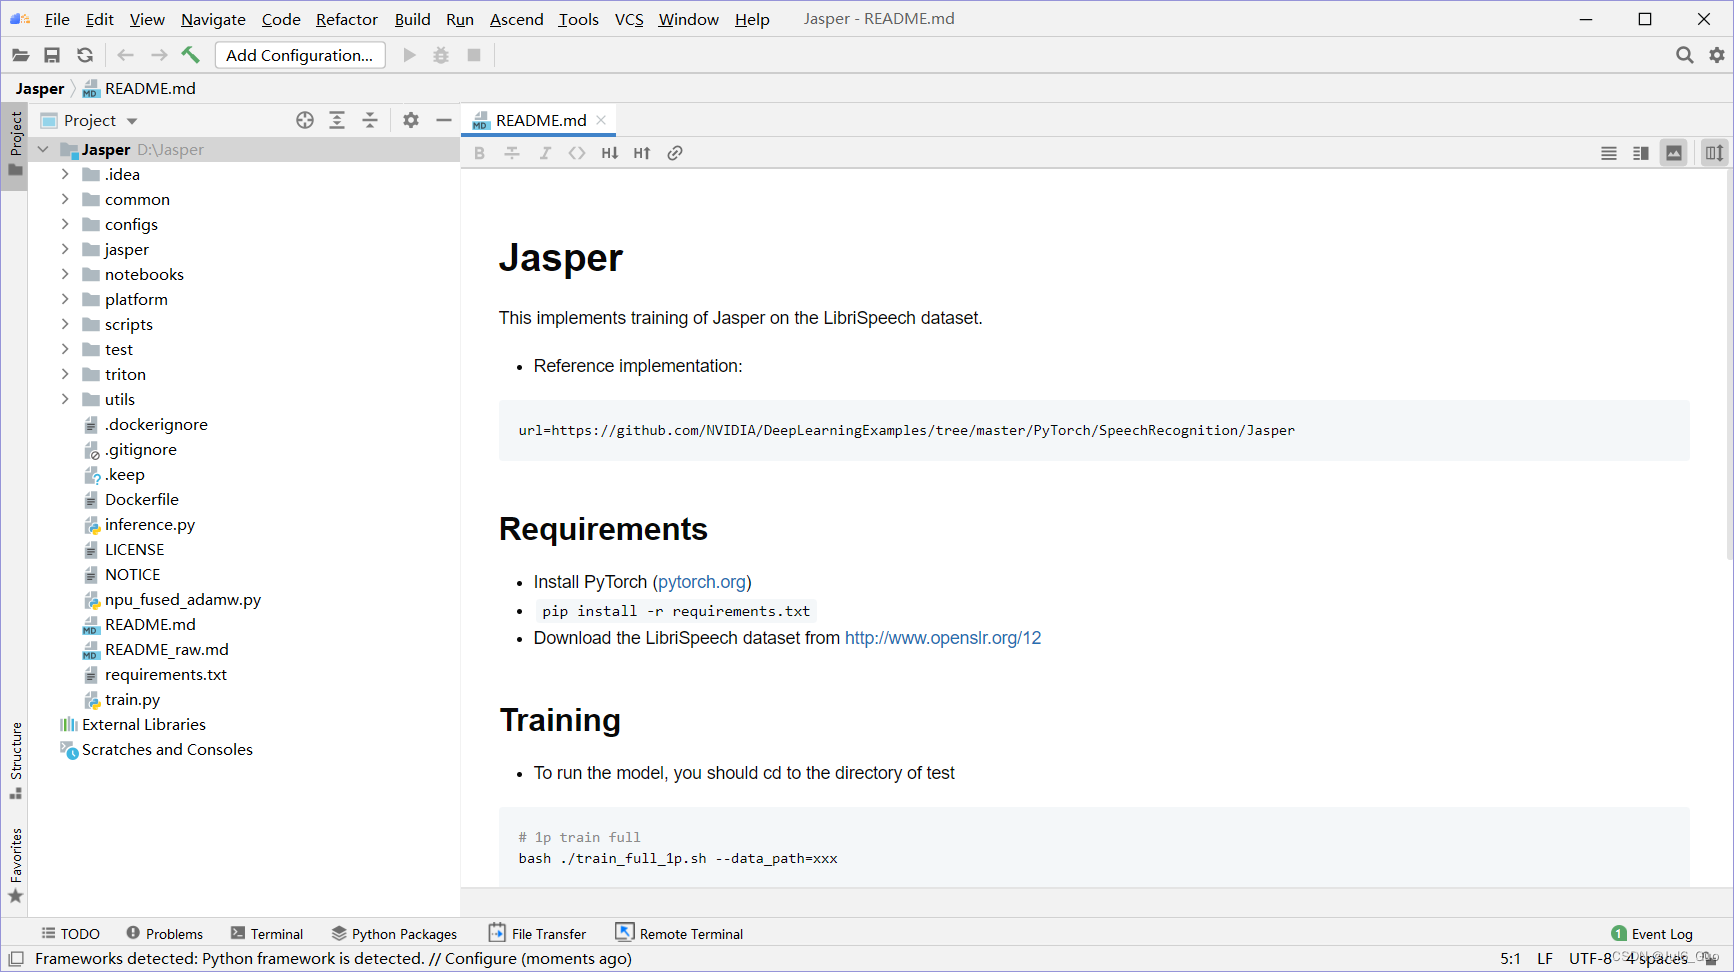Screen dimensions: 1734x972
Task: Toggle the Project tool window sidebar button
Action: 15,144
